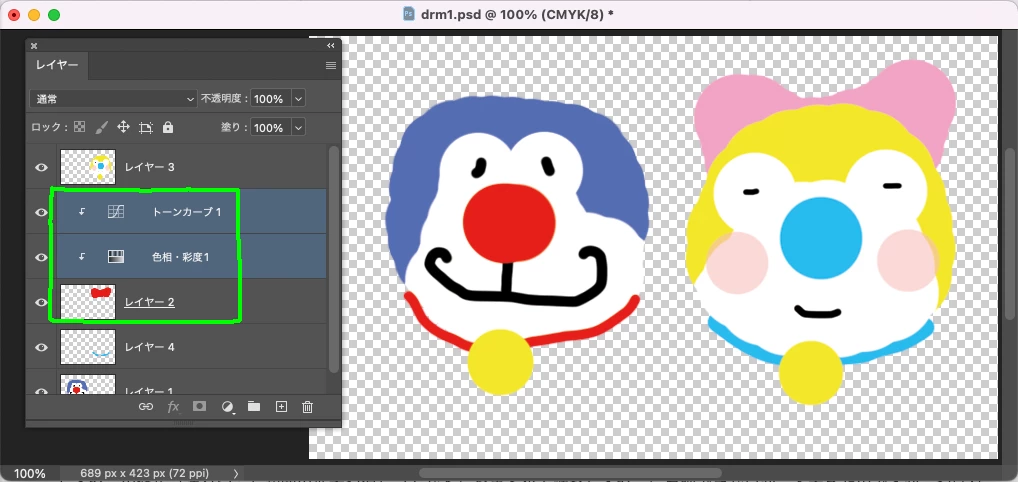Viewport: 1018px width, 482px height.
Task: Click the レイヤー 3 thumbnail
Action: (88, 167)
